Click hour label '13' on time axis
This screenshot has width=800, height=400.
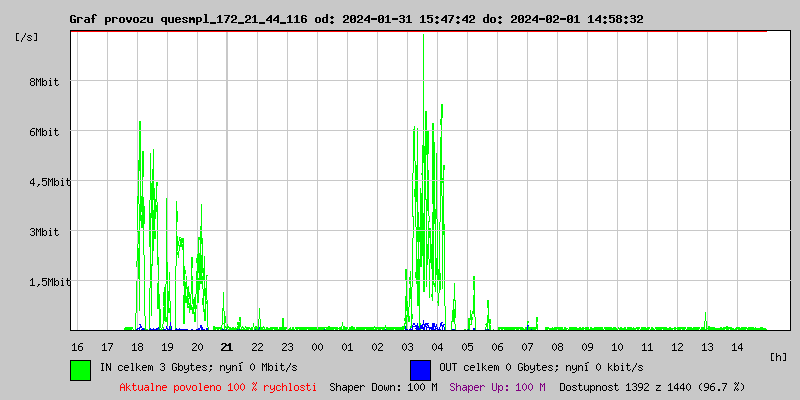pyautogui.click(x=707, y=347)
